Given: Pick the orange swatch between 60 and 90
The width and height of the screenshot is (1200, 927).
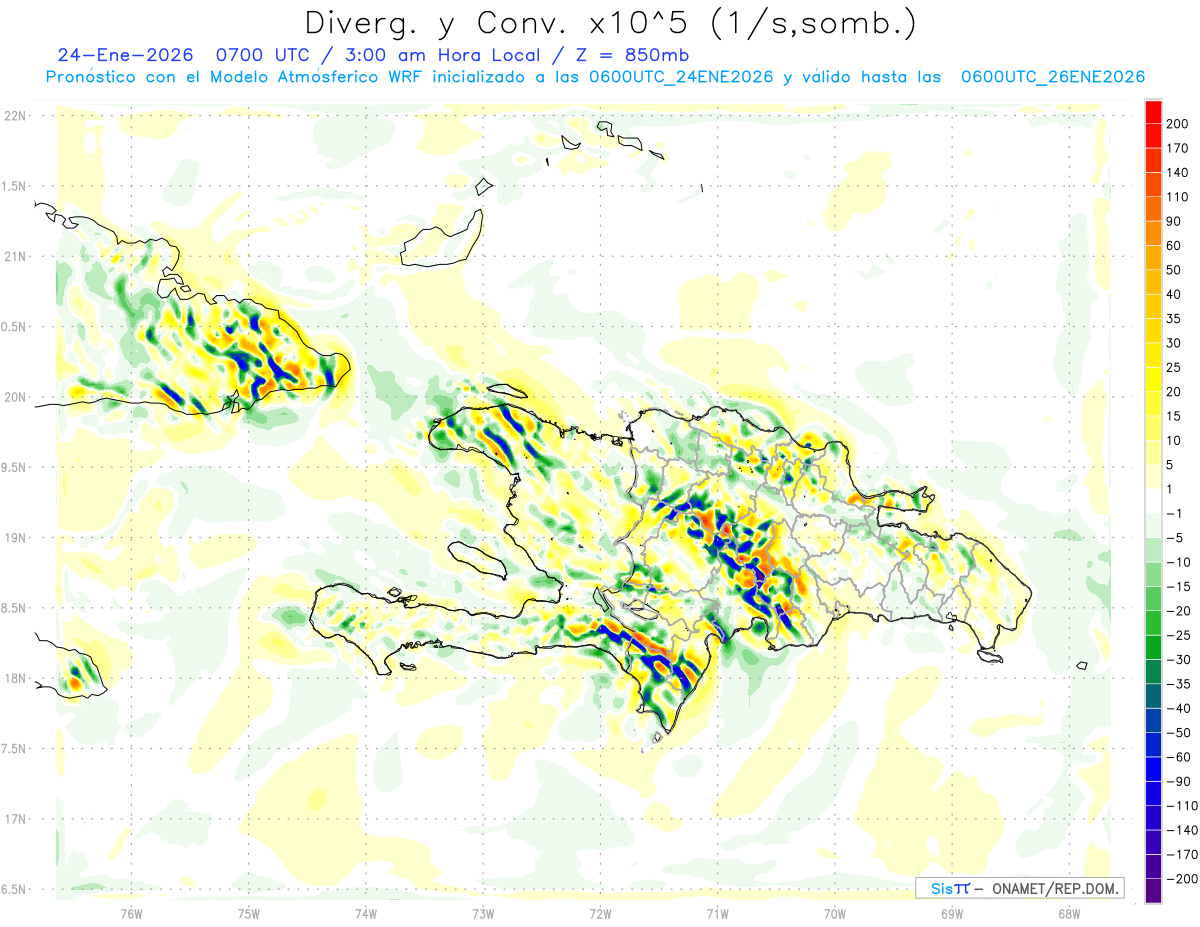Looking at the screenshot, I should 1153,233.
